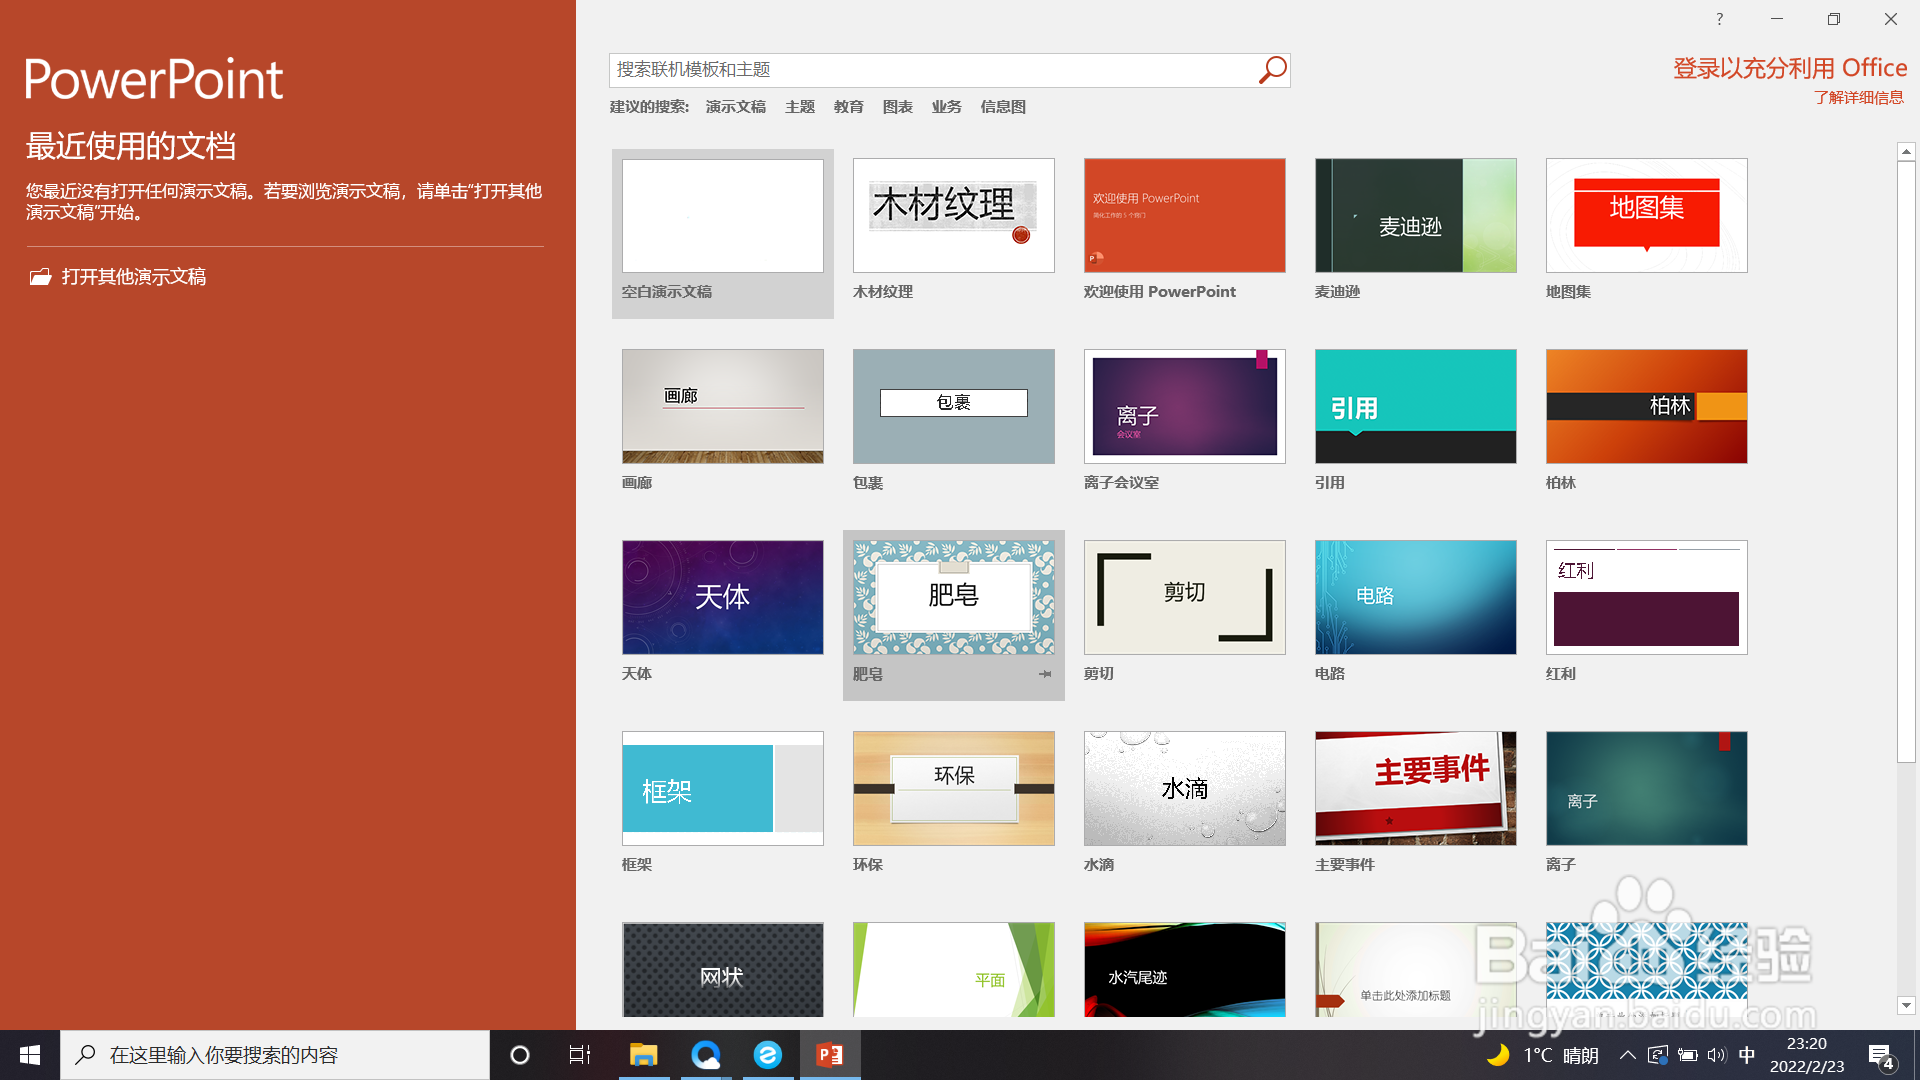This screenshot has width=1920, height=1080.
Task: Open the notification center icon
Action: [x=1880, y=1055]
